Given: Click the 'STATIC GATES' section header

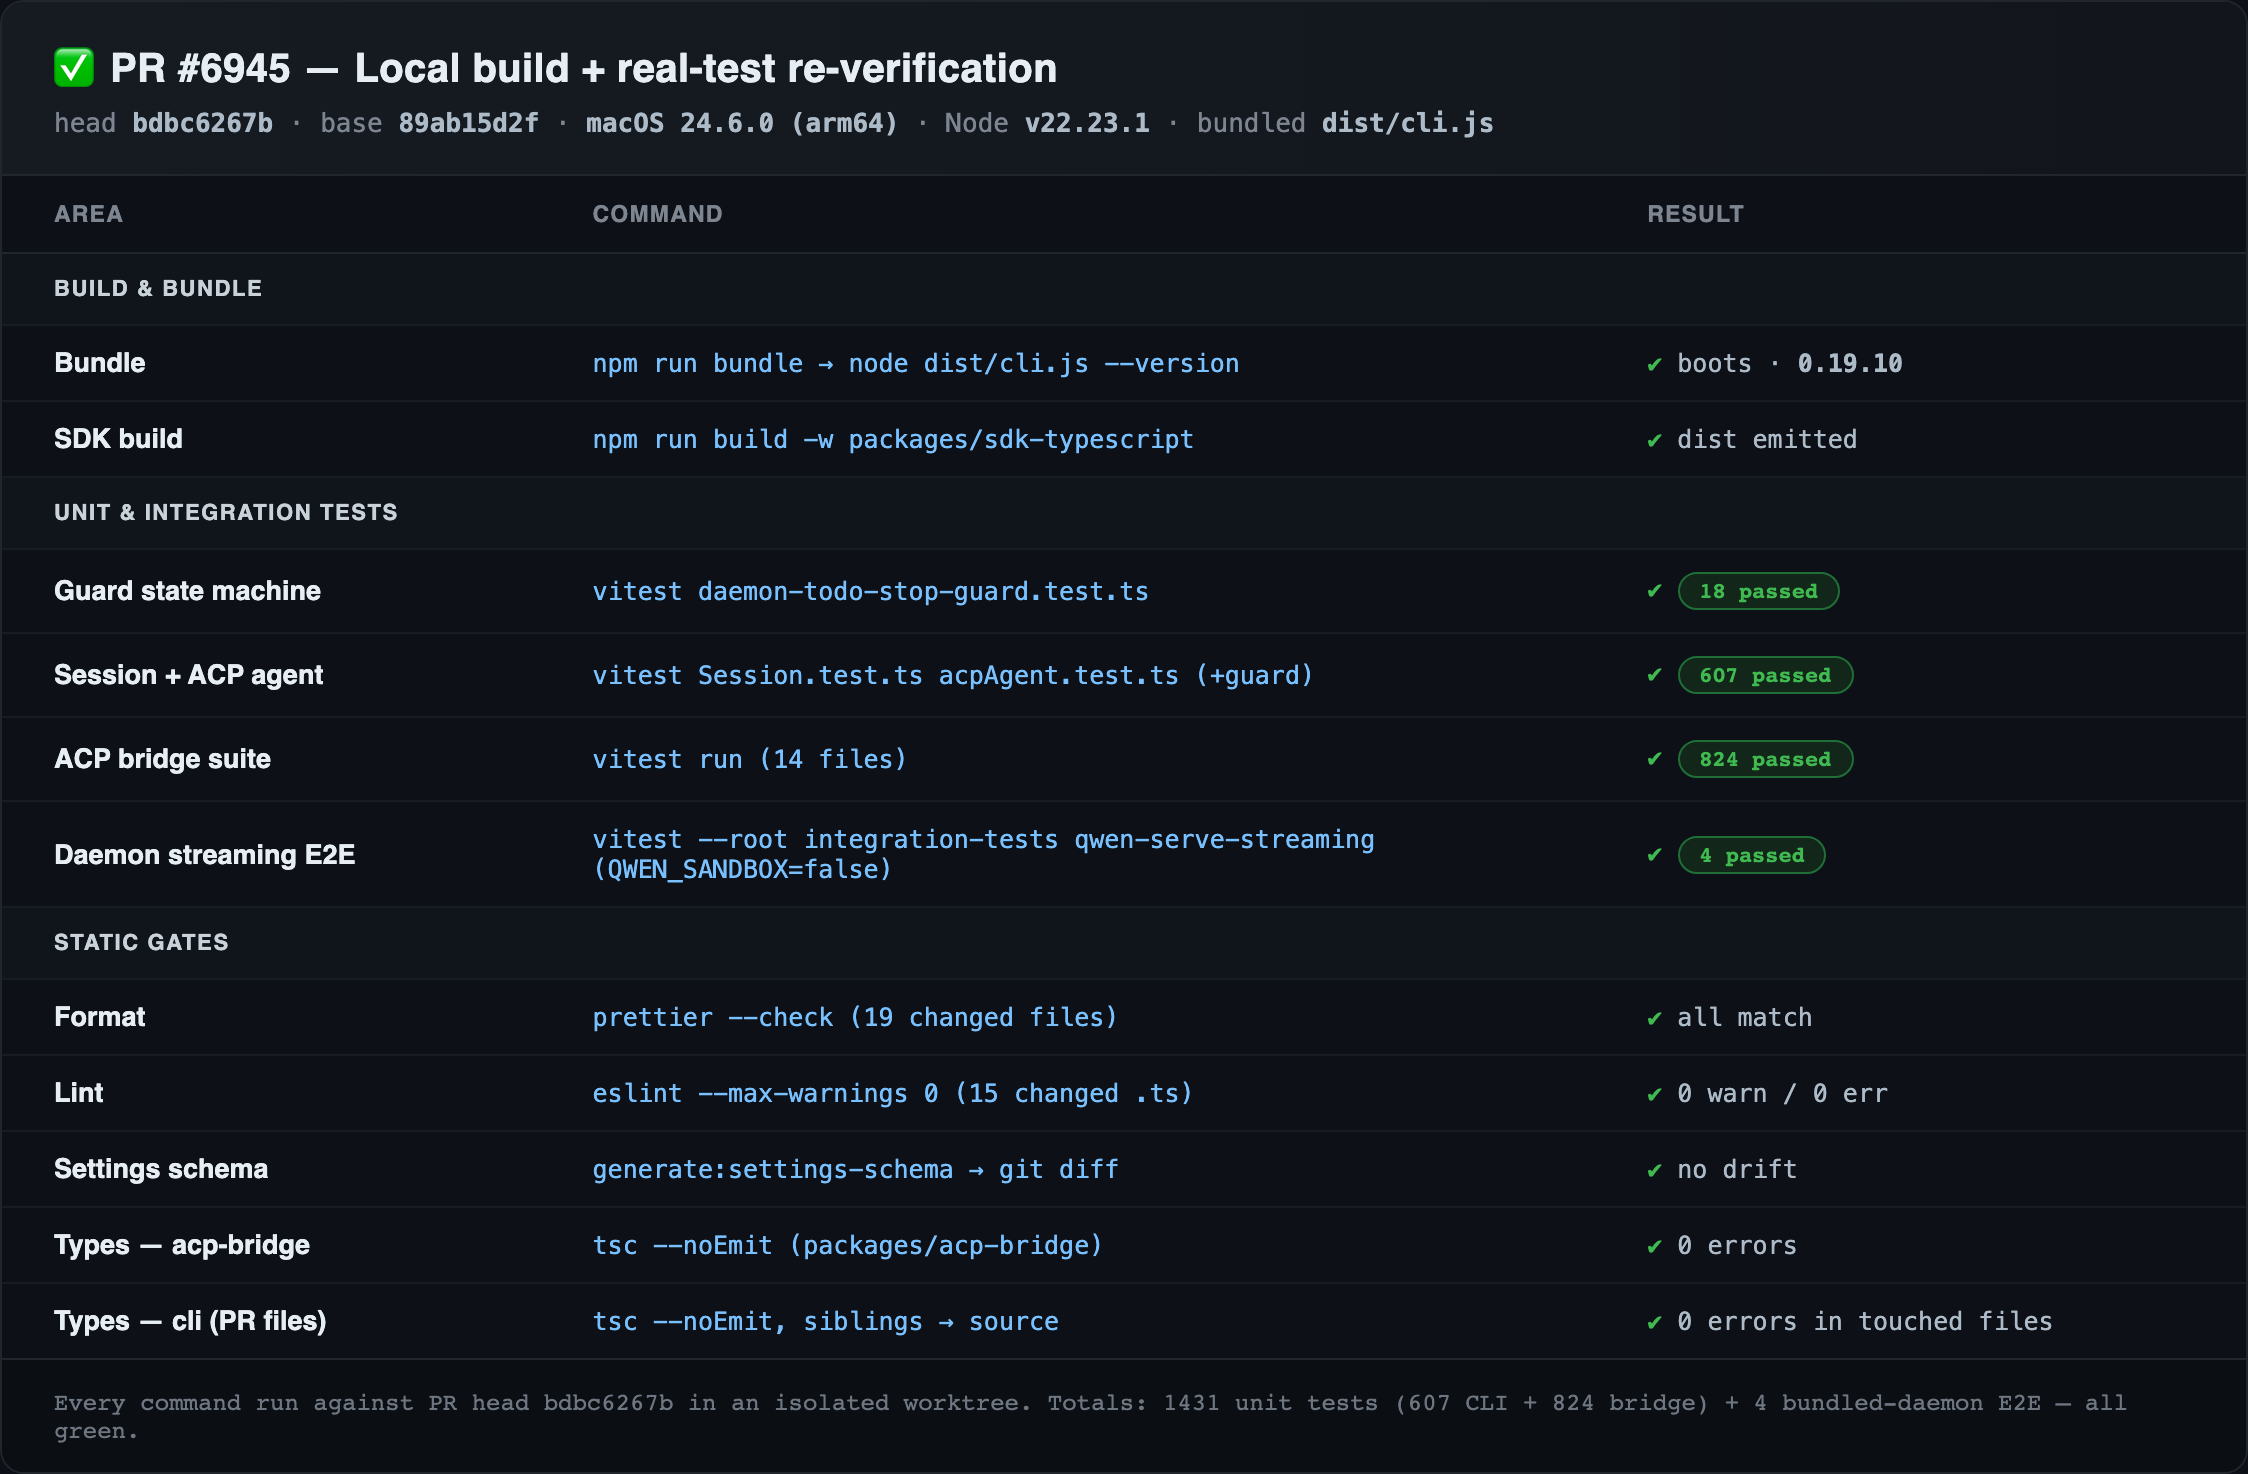Looking at the screenshot, I should click(x=141, y=942).
